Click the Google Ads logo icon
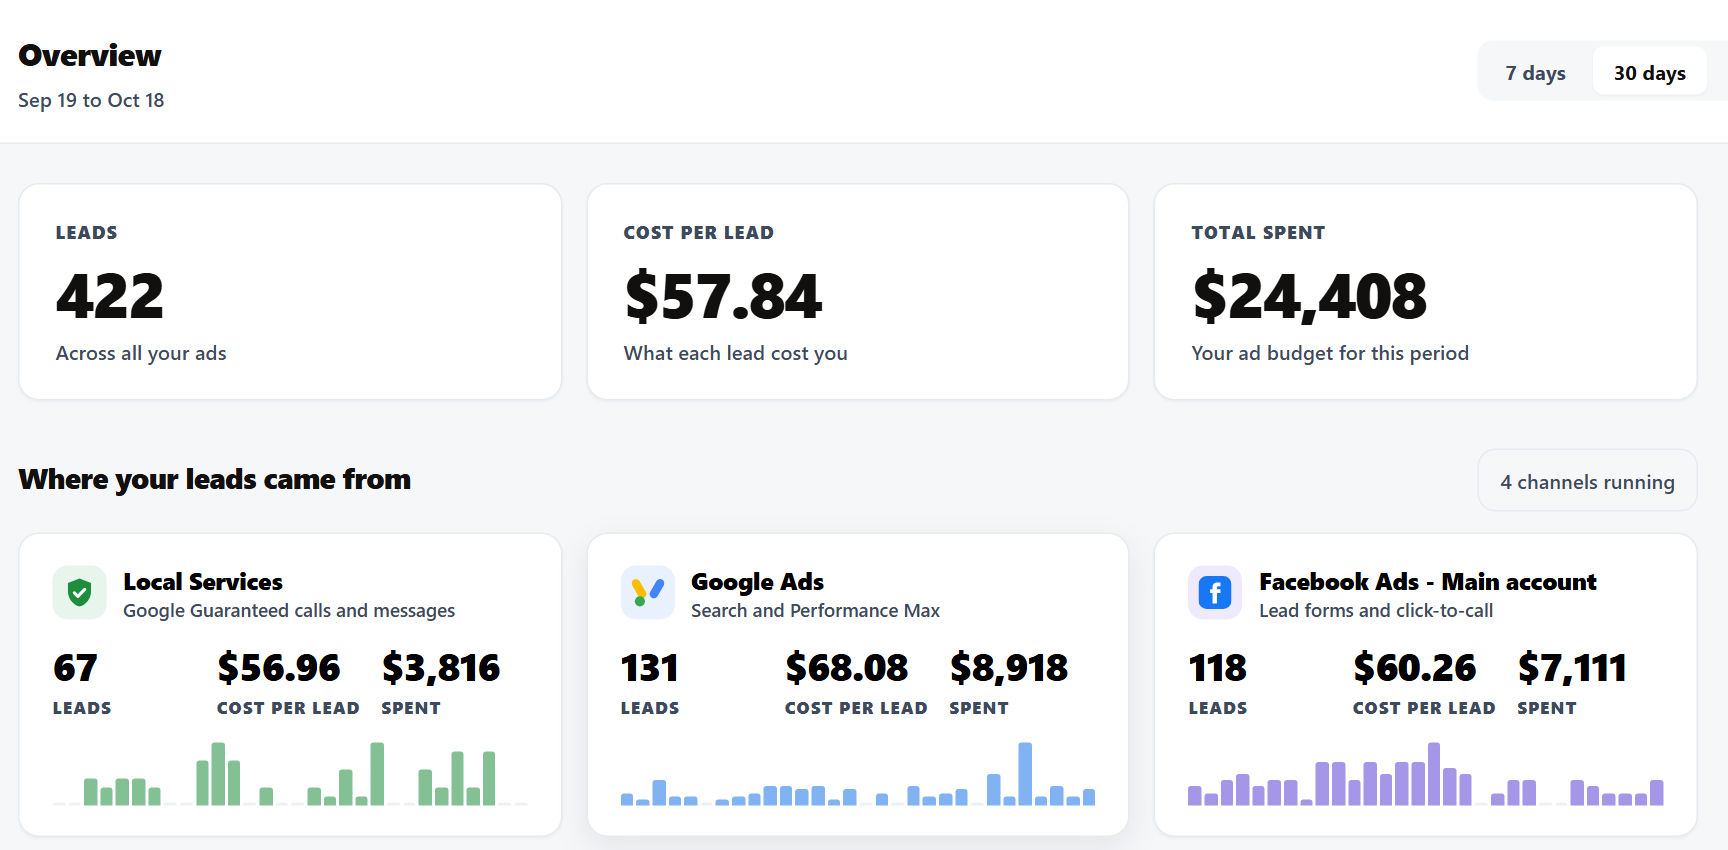Image resolution: width=1728 pixels, height=850 pixels. (647, 593)
